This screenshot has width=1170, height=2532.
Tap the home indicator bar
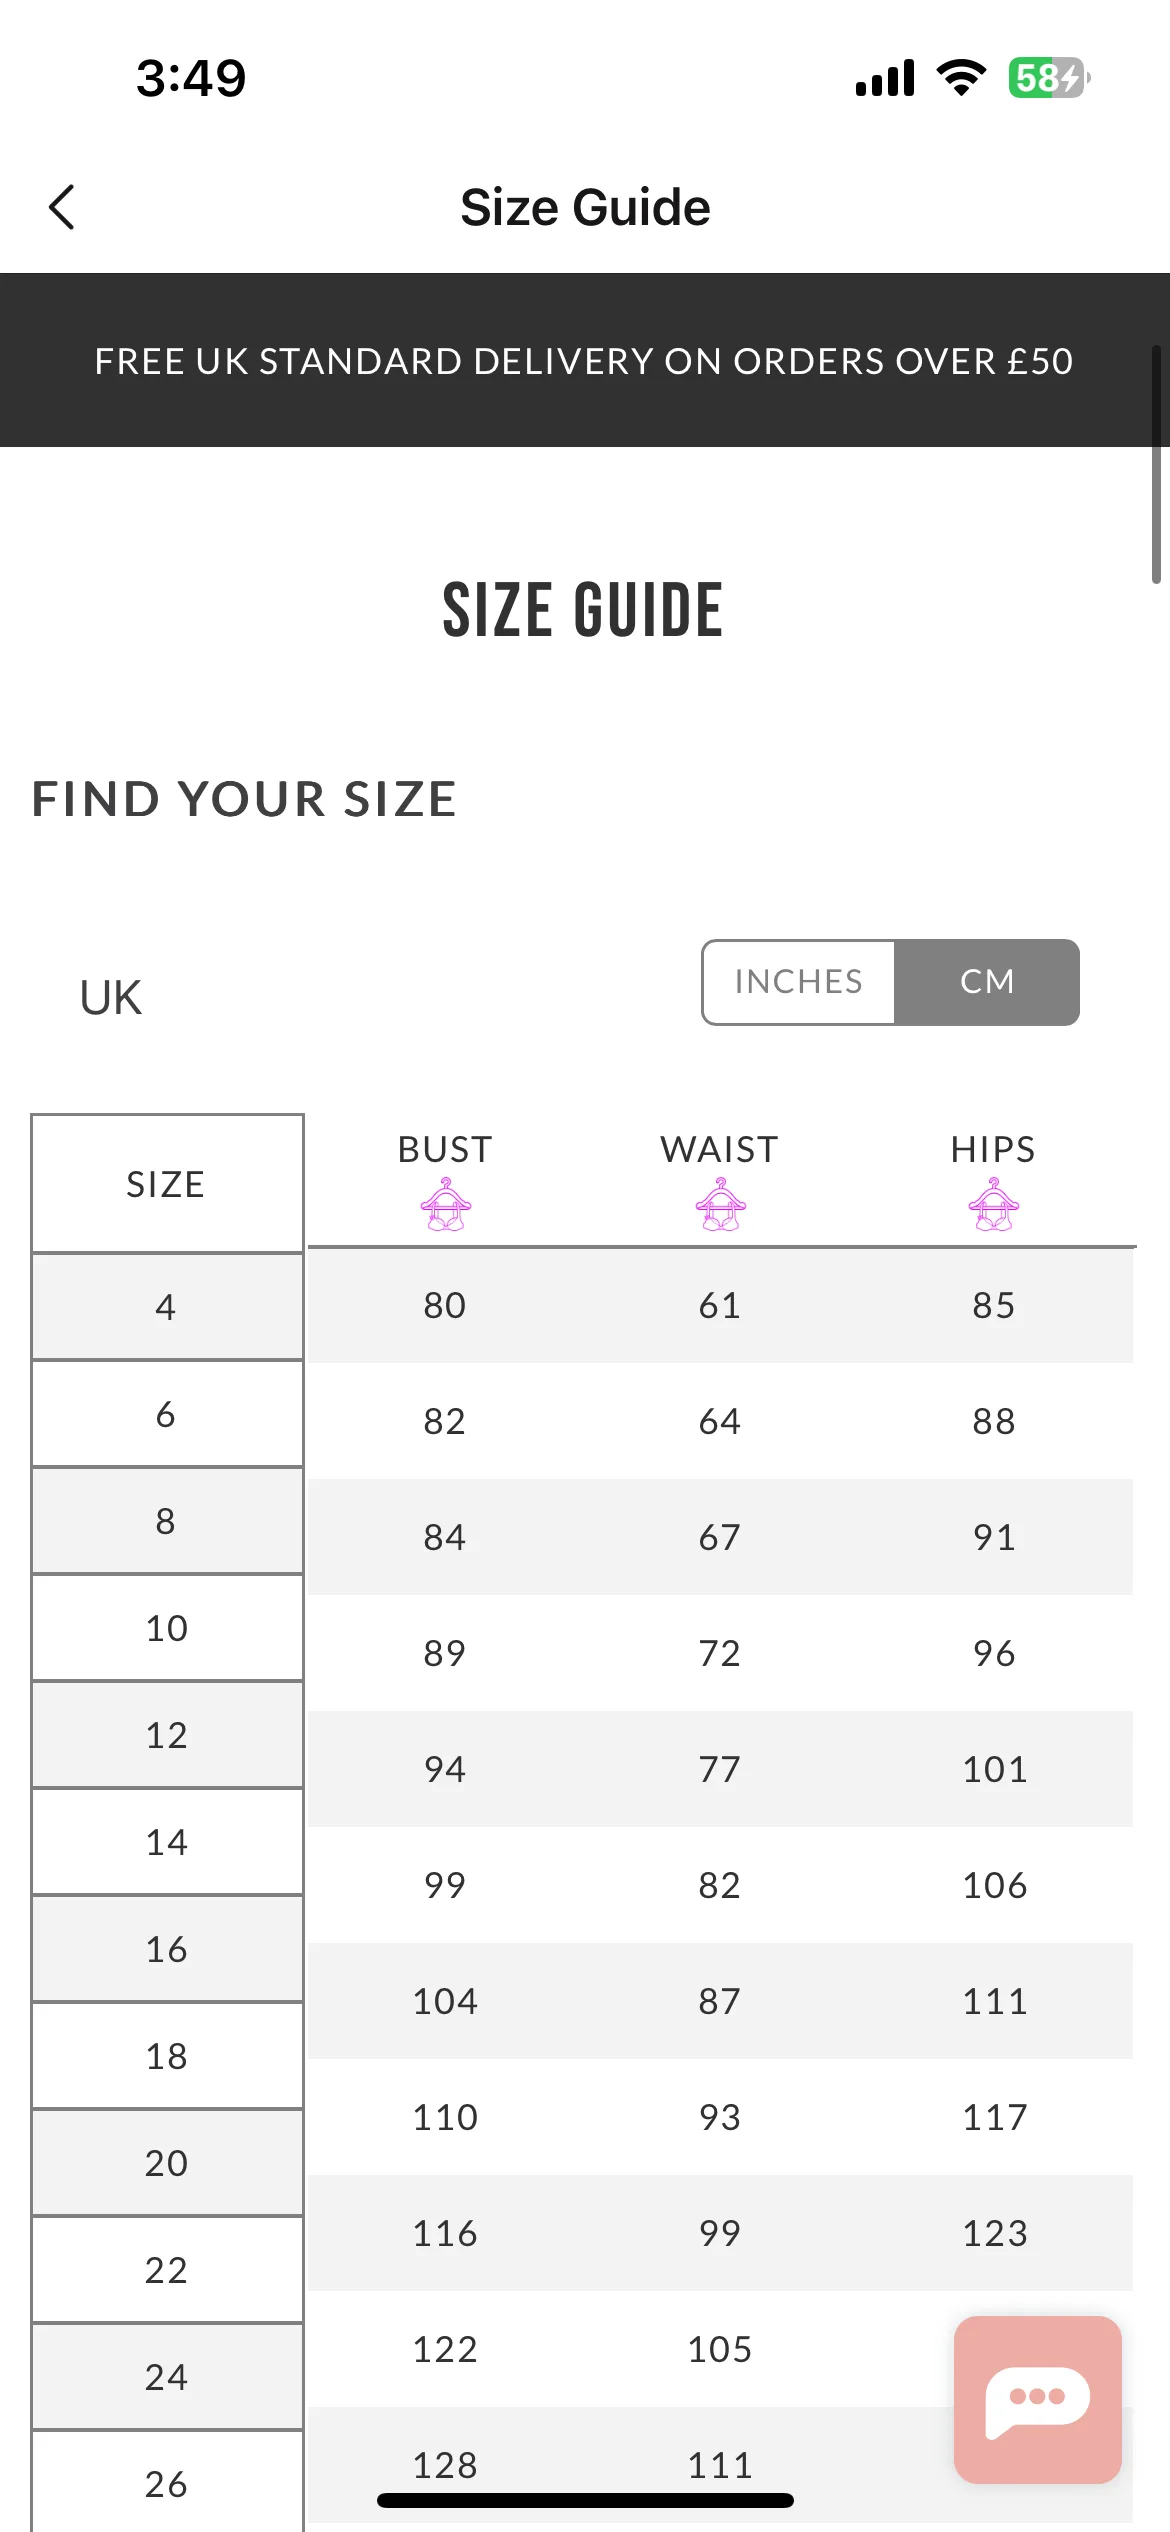585,2500
